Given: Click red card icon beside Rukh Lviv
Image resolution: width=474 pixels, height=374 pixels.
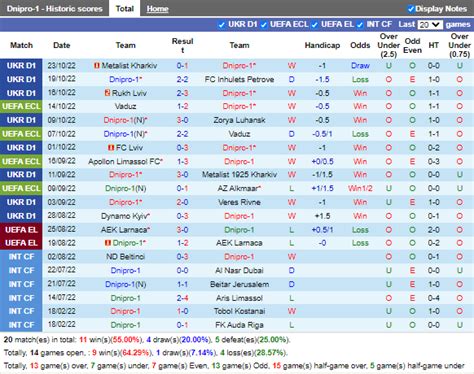Looking at the screenshot, I should pyautogui.click(x=107, y=93).
